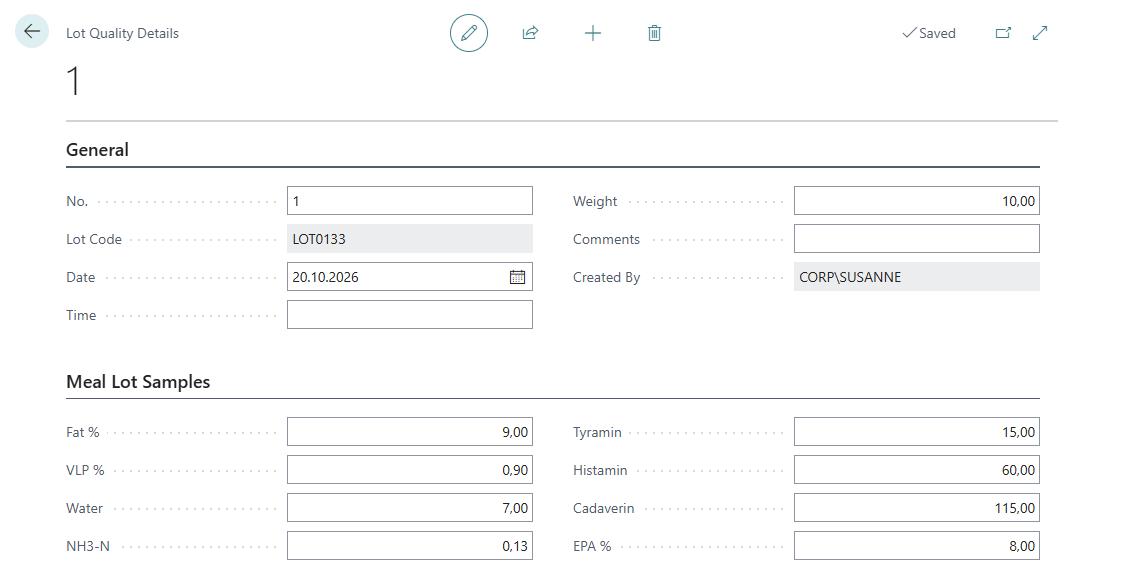Go back with the arrow button

(x=32, y=31)
